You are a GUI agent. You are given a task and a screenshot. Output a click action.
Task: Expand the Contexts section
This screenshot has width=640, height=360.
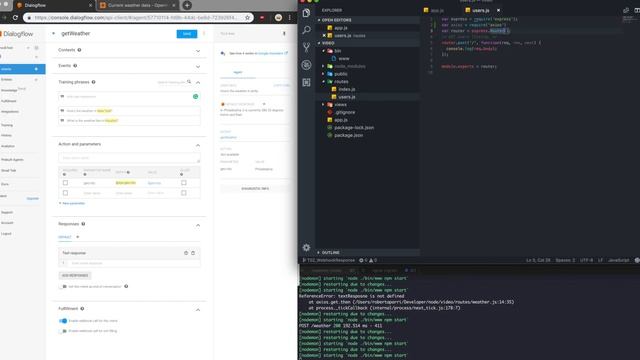click(198, 51)
